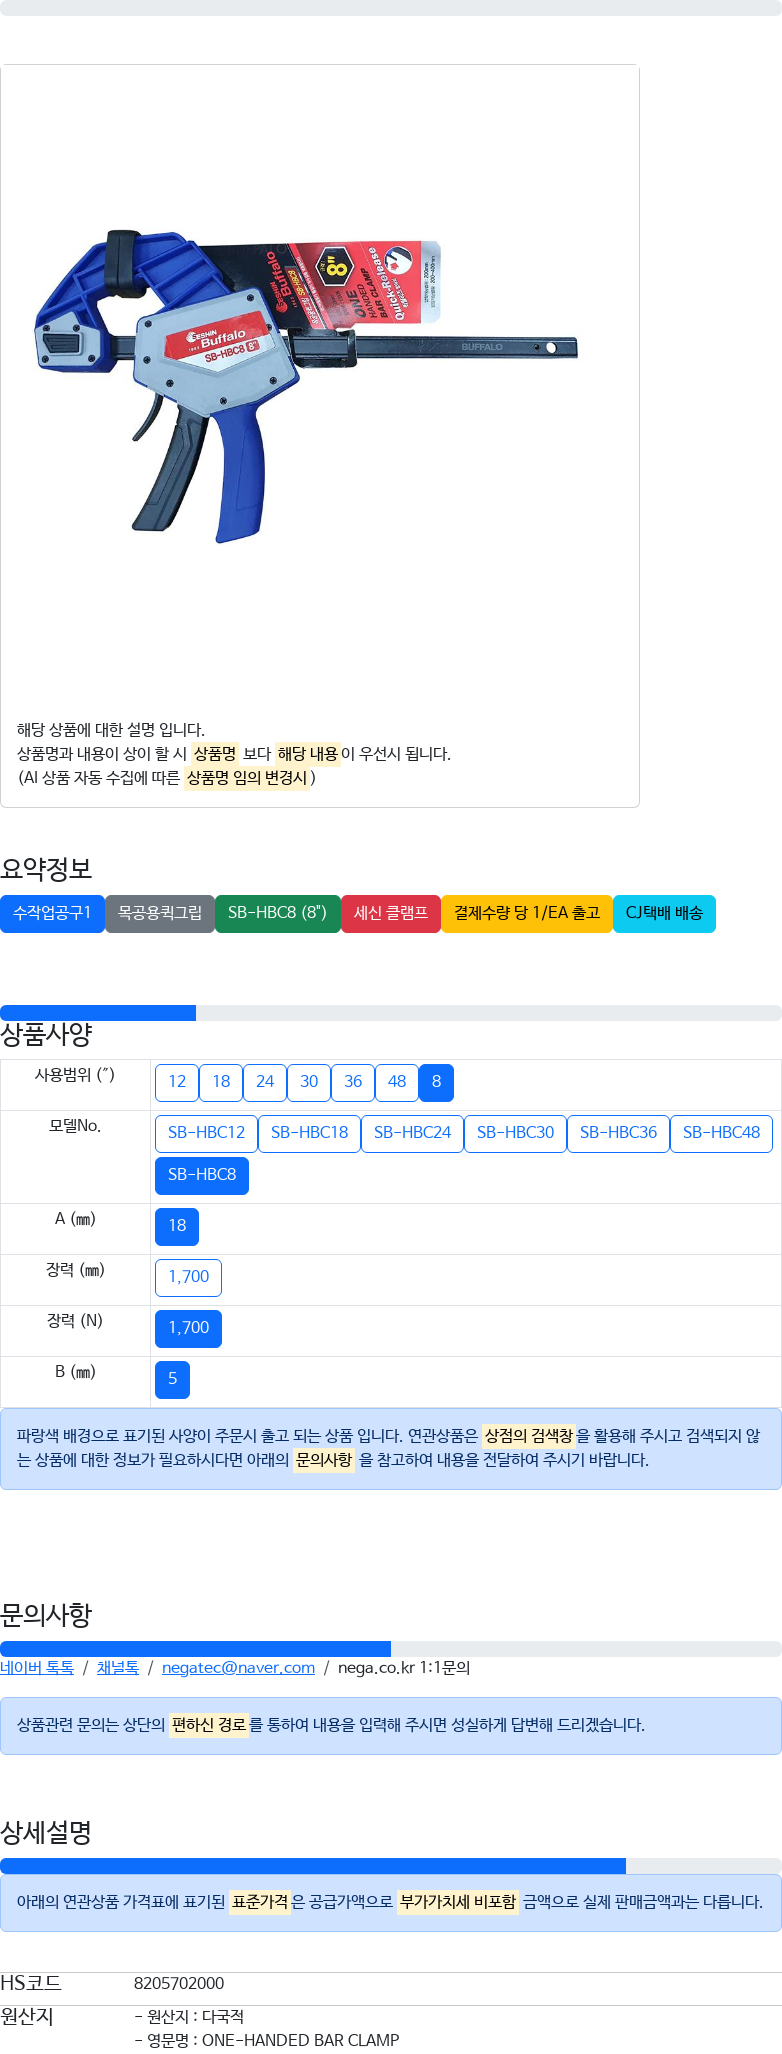Open the 채널톡 chat link
Image resolution: width=782 pixels, height=2054 pixels.
[x=118, y=1668]
